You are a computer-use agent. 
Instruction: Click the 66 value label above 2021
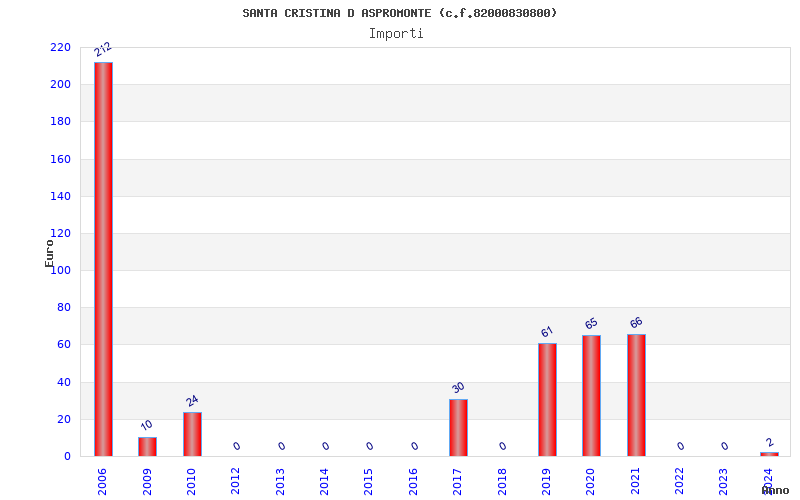click(636, 322)
